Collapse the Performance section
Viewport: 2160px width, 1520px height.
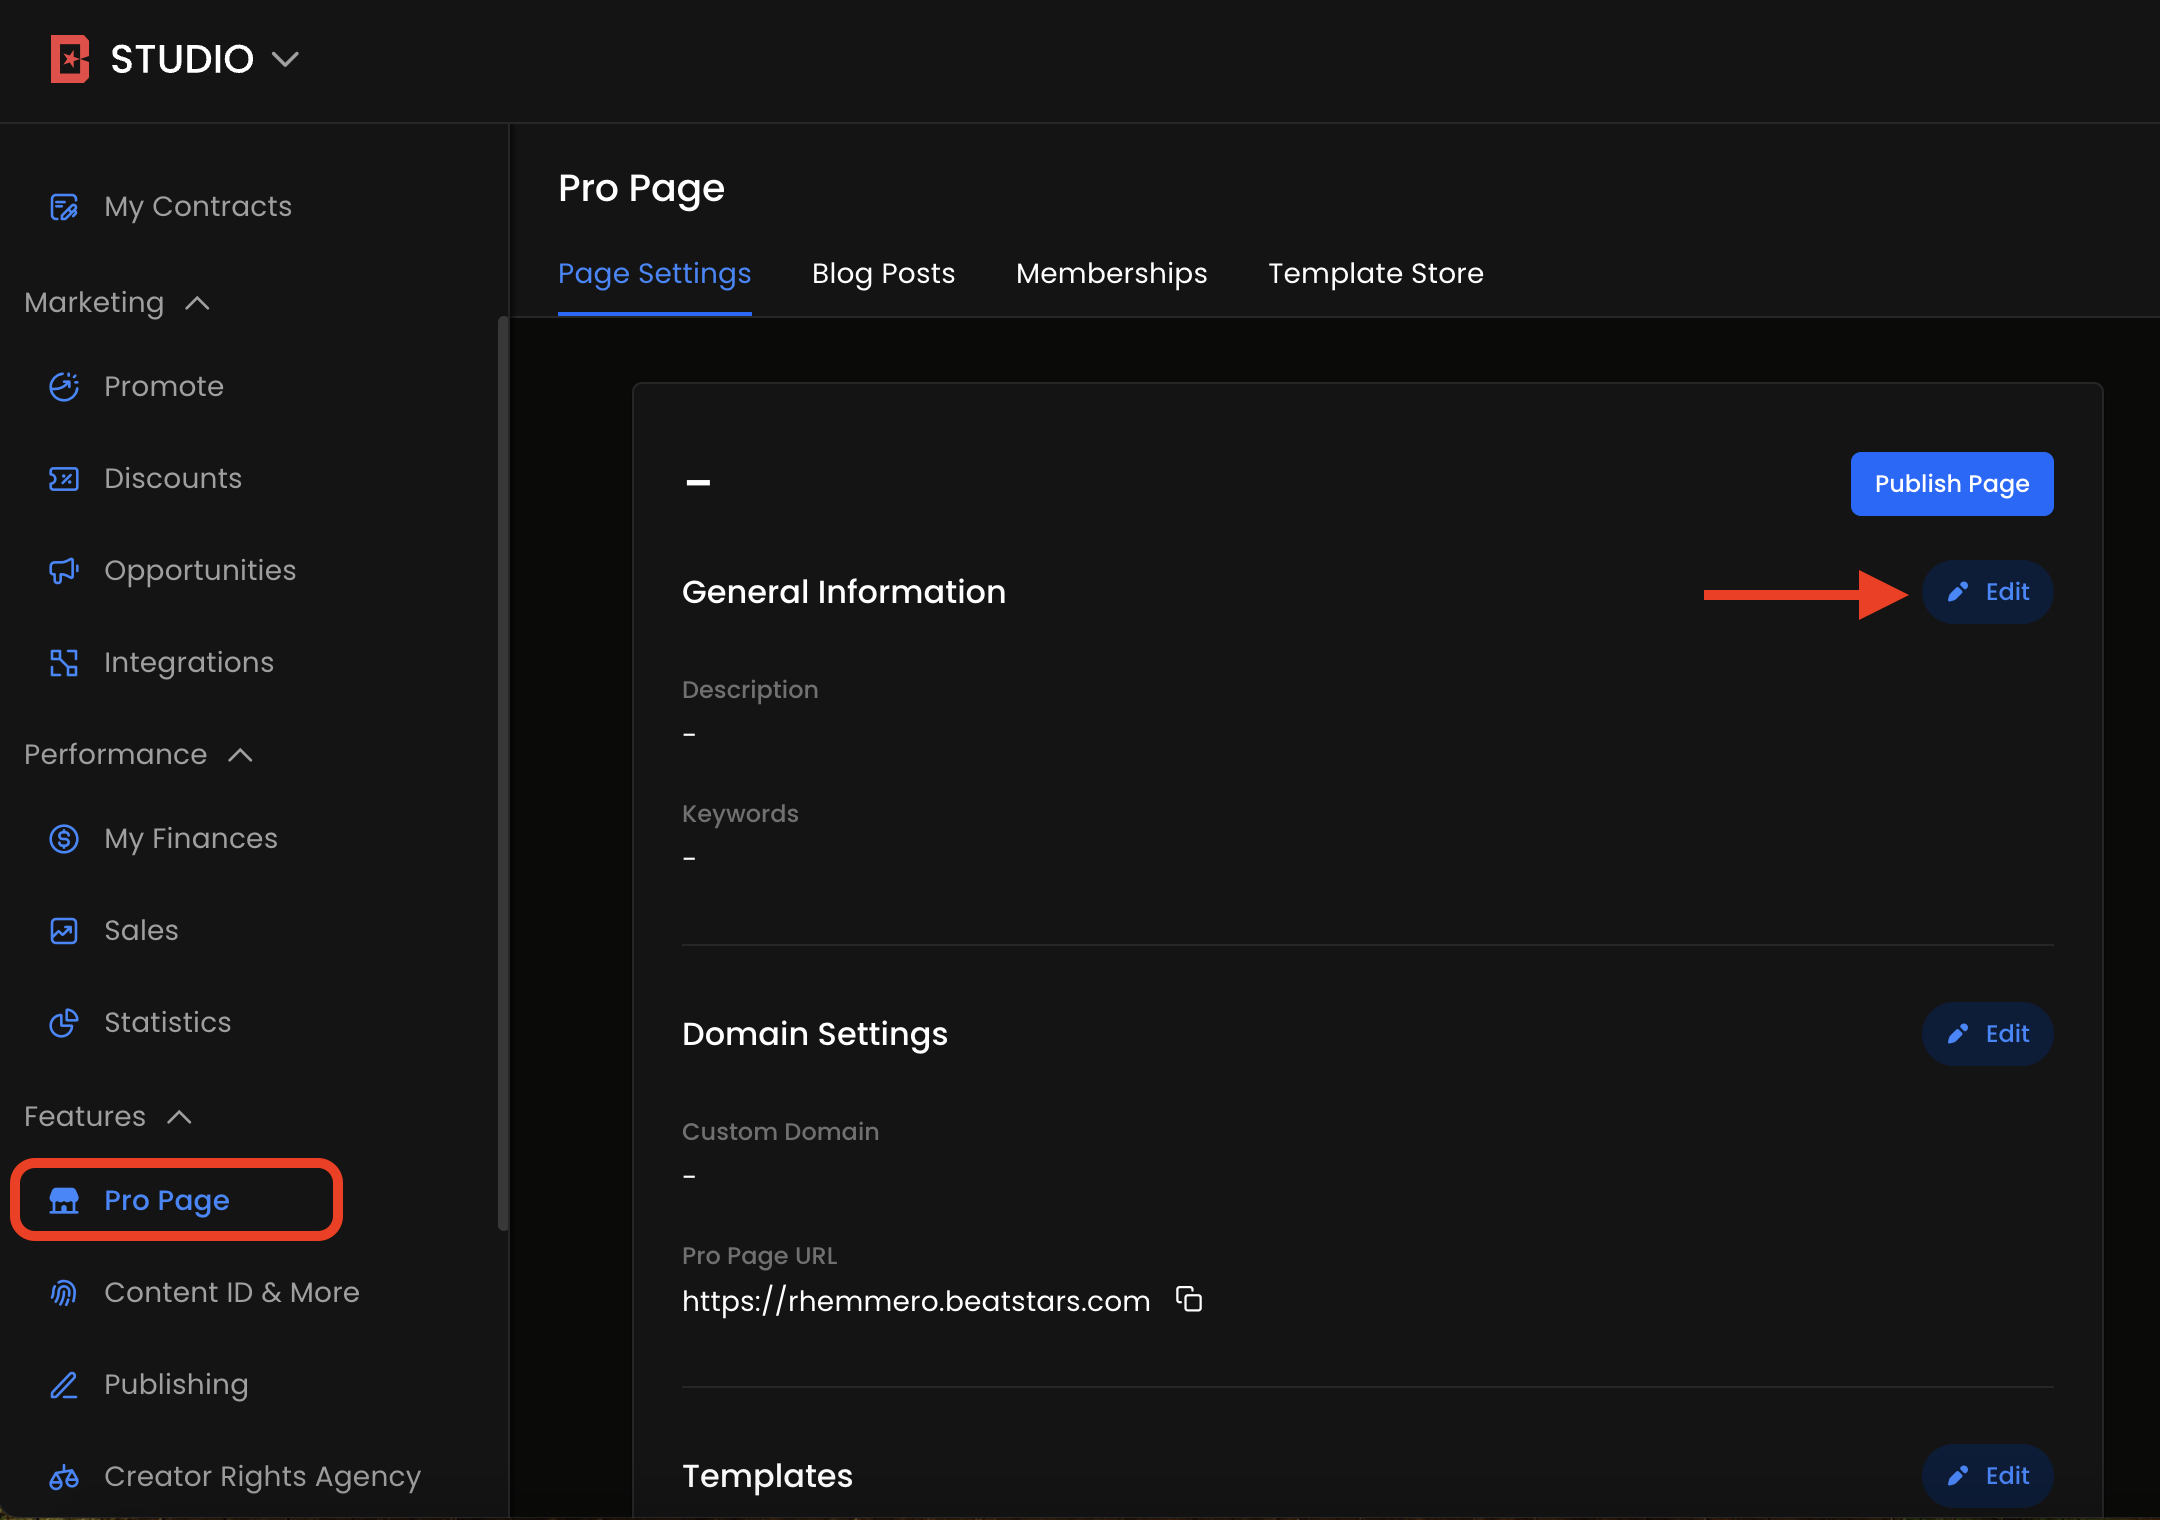pyautogui.click(x=241, y=755)
